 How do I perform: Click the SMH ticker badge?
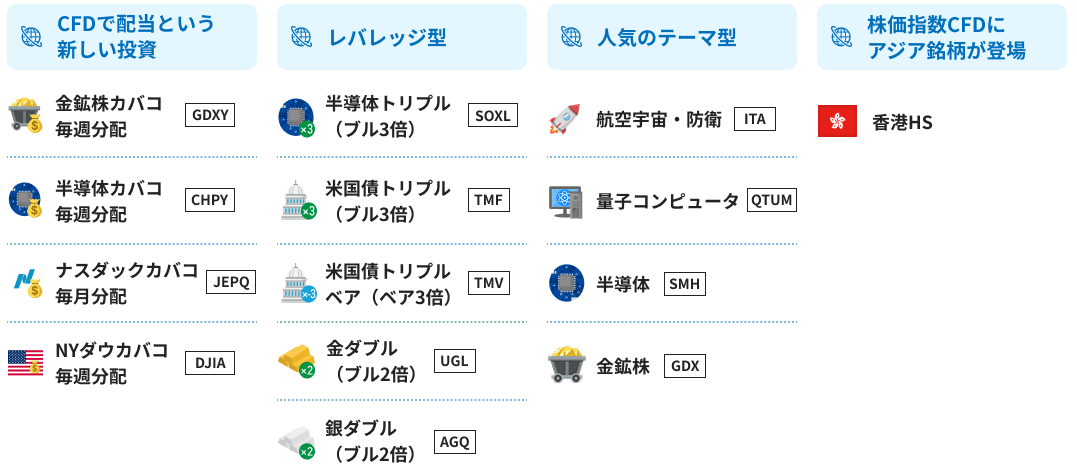(685, 284)
